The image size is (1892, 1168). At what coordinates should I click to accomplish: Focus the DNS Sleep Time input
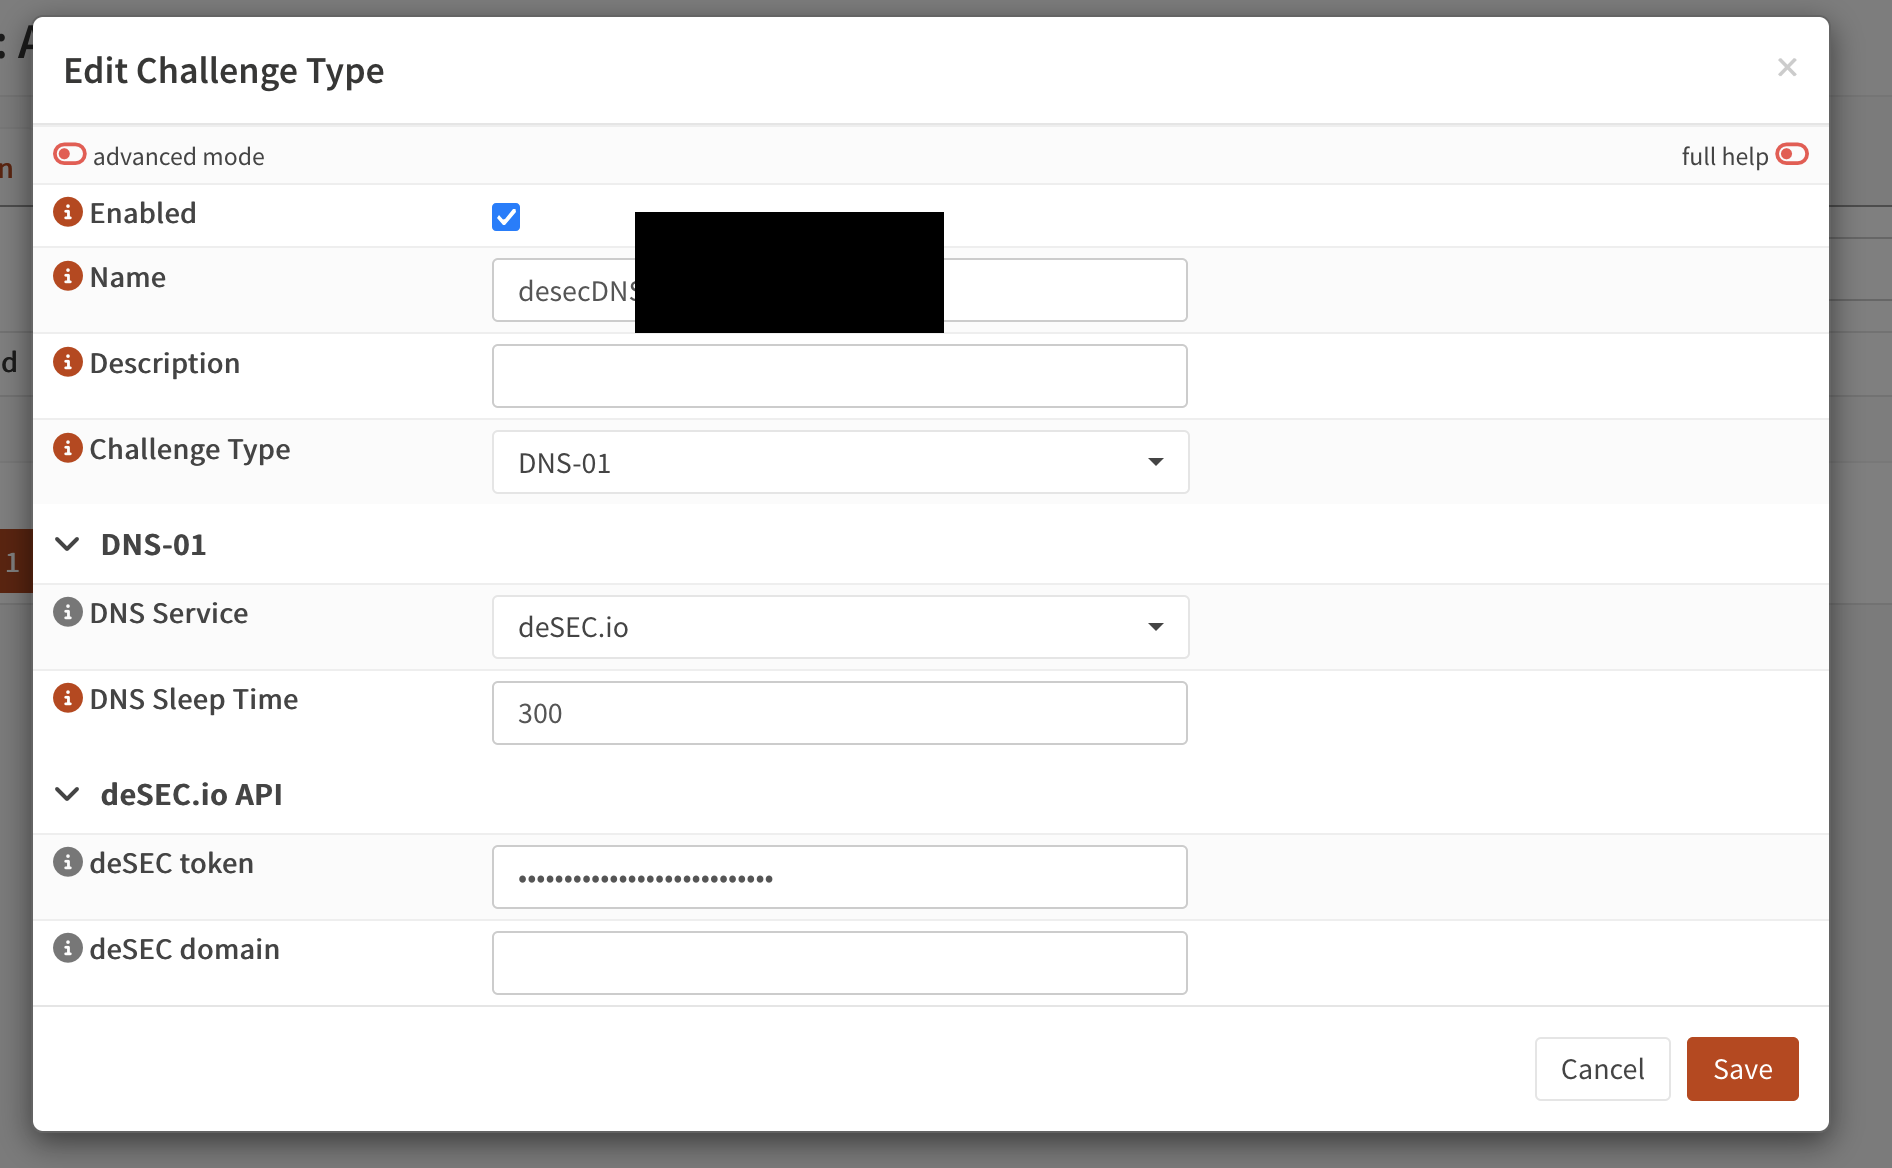(x=840, y=713)
